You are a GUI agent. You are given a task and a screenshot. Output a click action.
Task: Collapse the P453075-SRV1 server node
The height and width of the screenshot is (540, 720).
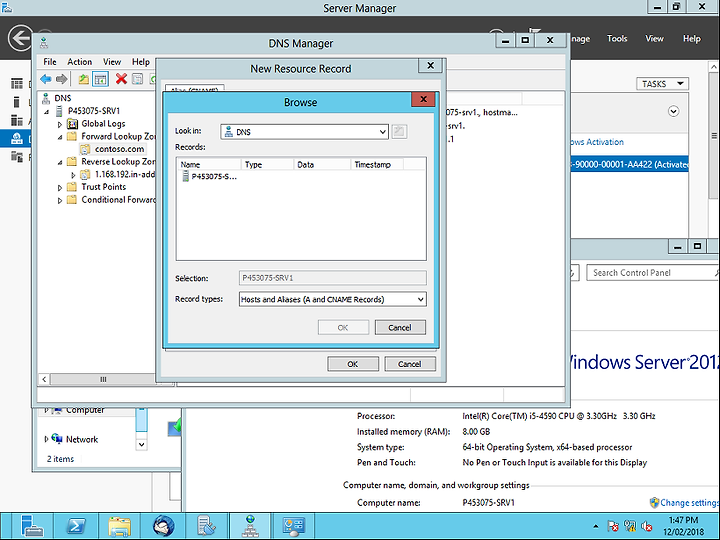(x=46, y=112)
